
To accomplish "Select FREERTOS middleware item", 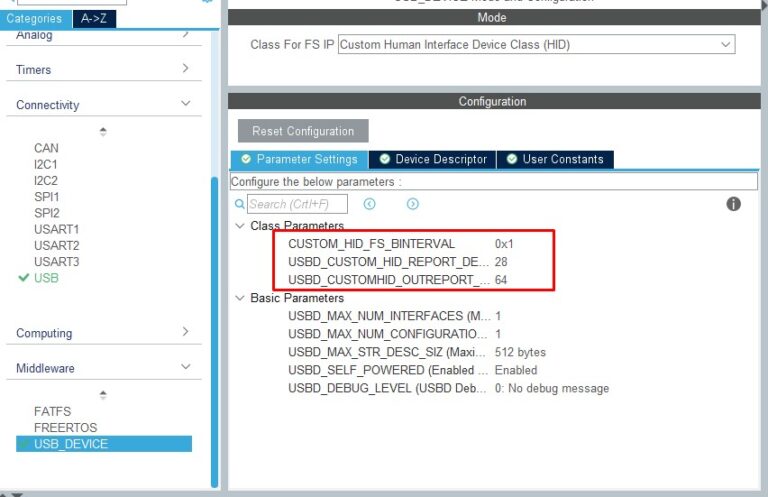I will [65, 427].
